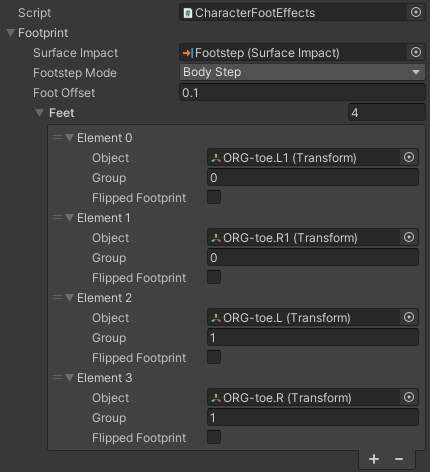Open object picker for ORG-toe.L1 transform
The height and width of the screenshot is (472, 430).
(409, 157)
